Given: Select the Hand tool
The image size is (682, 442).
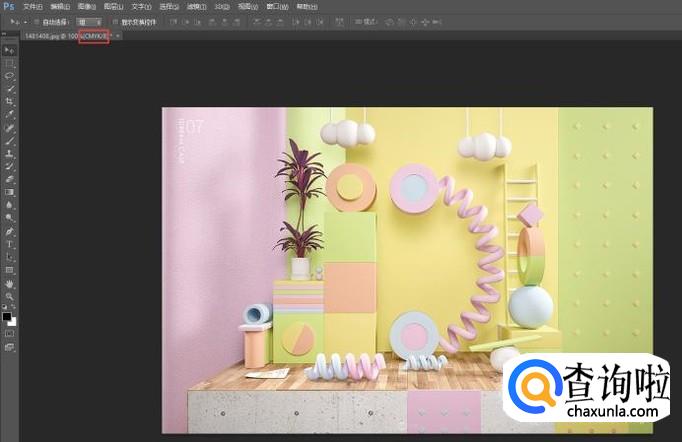Looking at the screenshot, I should [x=9, y=283].
